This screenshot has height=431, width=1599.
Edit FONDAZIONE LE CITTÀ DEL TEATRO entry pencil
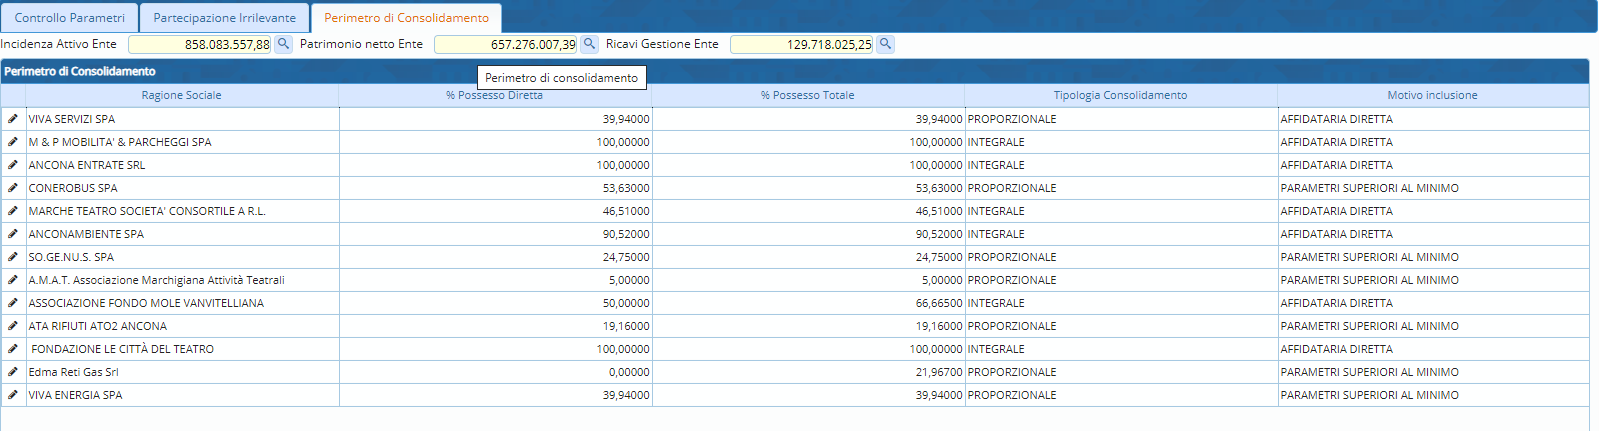[13, 349]
